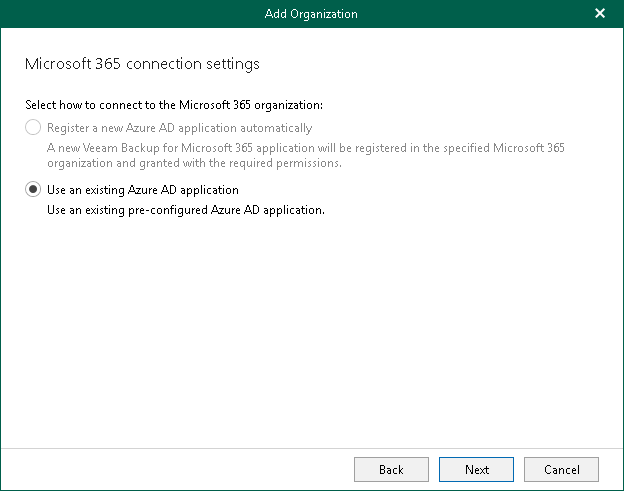Click the empty footer area left of Back
Screen dimensions: 624x491
tap(180, 469)
